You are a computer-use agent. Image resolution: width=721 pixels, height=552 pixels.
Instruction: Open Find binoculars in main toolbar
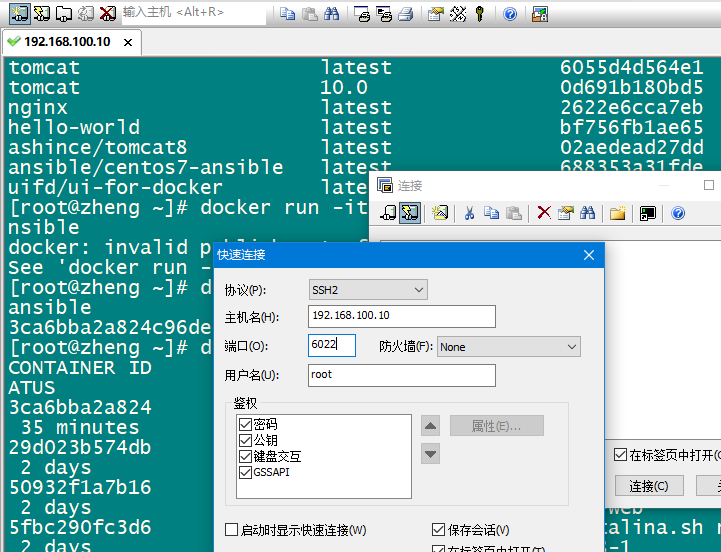coord(332,14)
